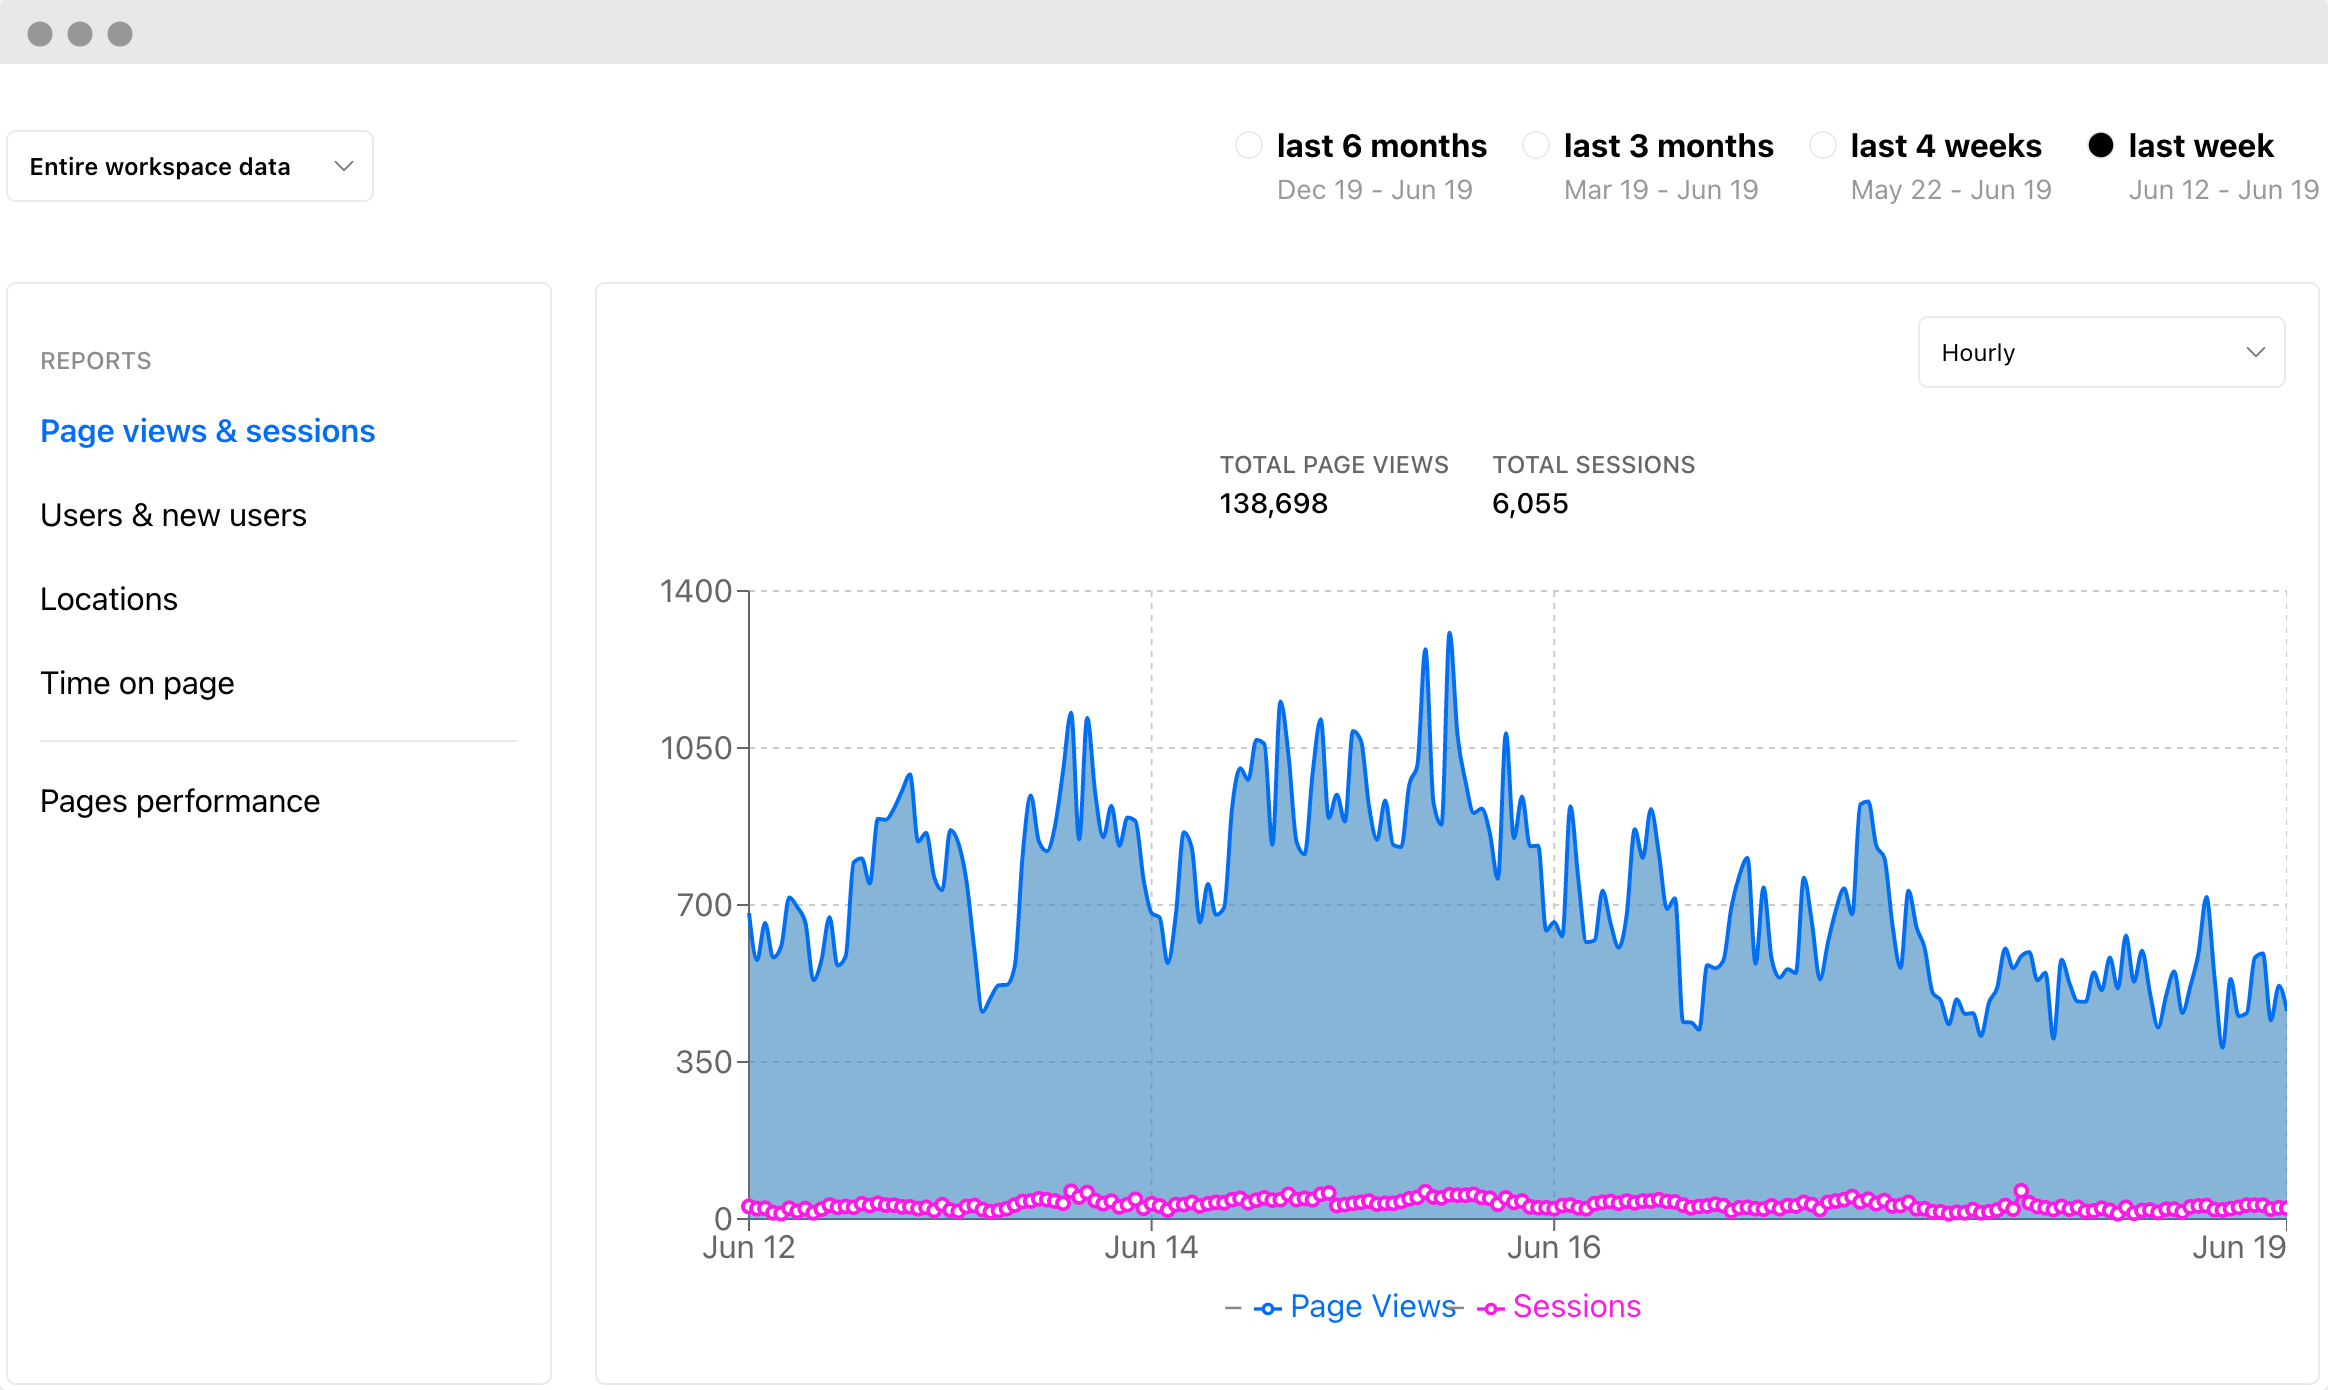Click the Total Page Views value 138,698
The image size is (2328, 1390).
[x=1273, y=504]
